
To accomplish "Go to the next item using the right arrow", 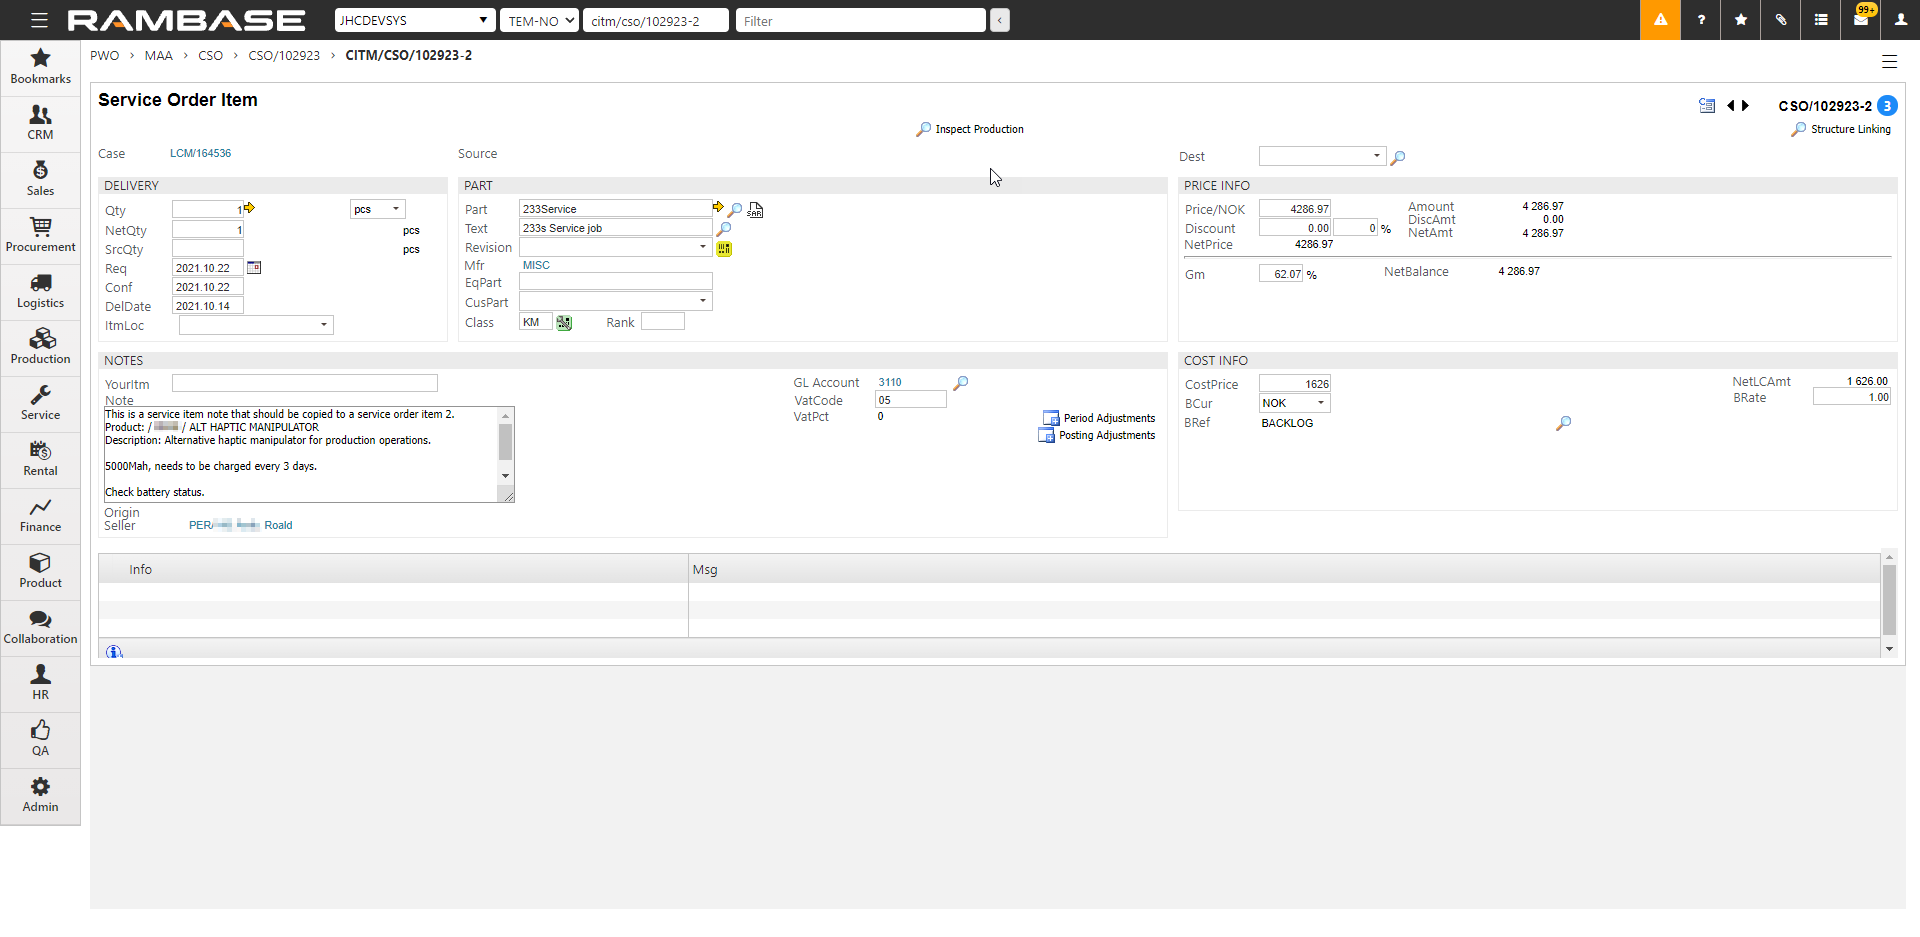I will tap(1746, 106).
